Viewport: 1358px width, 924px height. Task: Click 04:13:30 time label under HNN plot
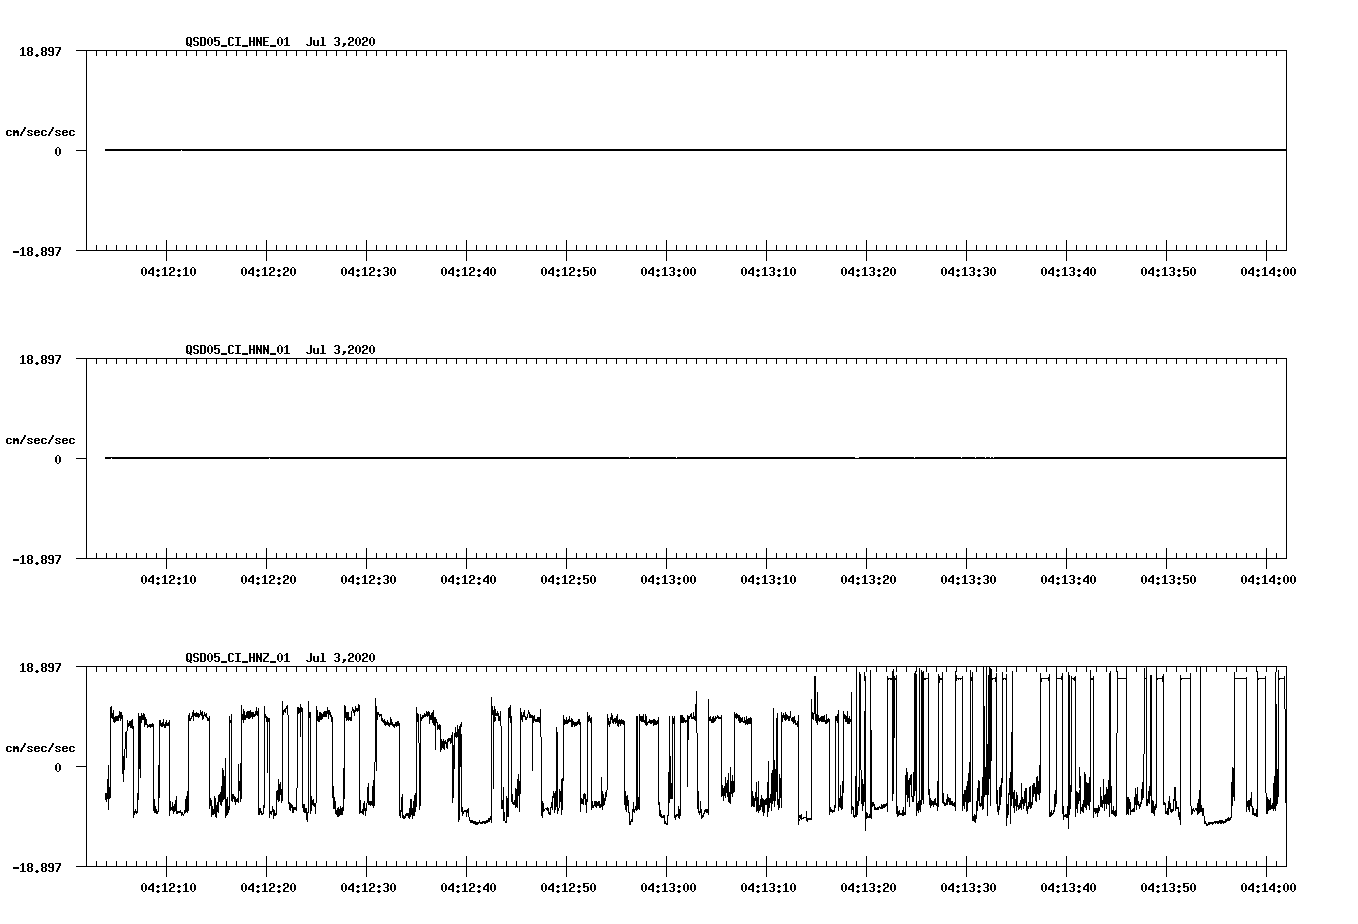[968, 580]
